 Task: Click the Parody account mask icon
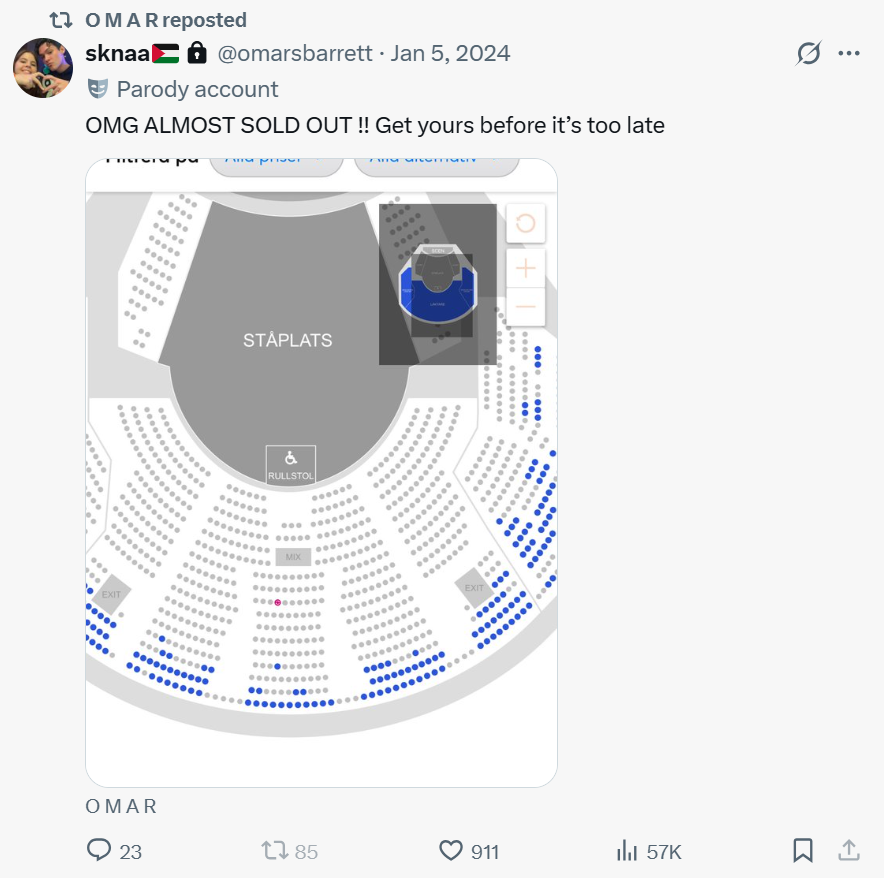97,89
